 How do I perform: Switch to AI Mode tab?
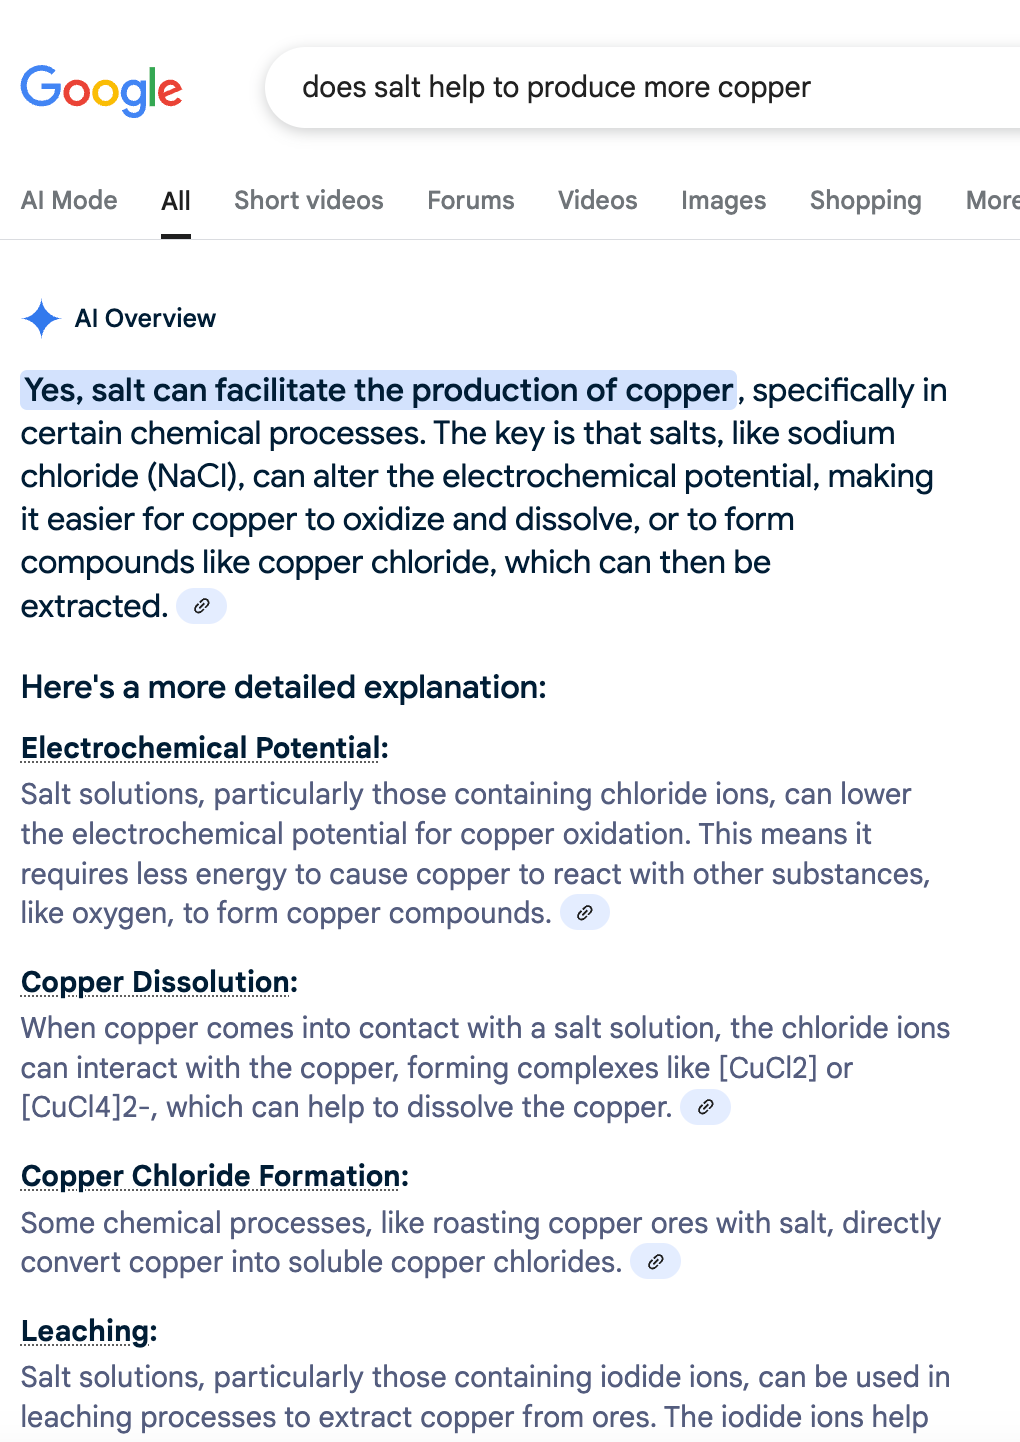pos(69,201)
